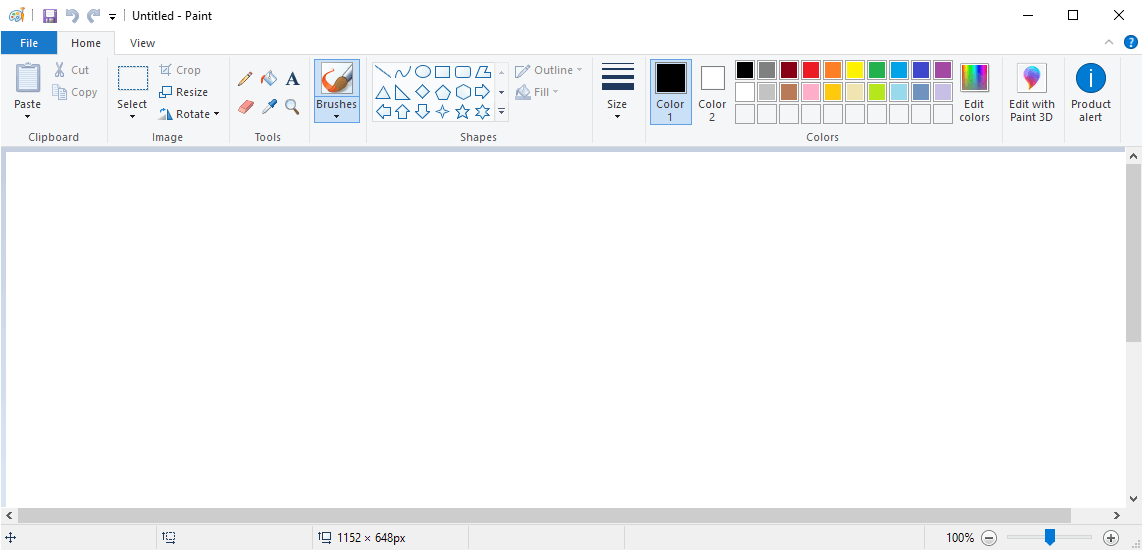
Task: Click the Undo arrow in title bar
Action: pyautogui.click(x=71, y=15)
